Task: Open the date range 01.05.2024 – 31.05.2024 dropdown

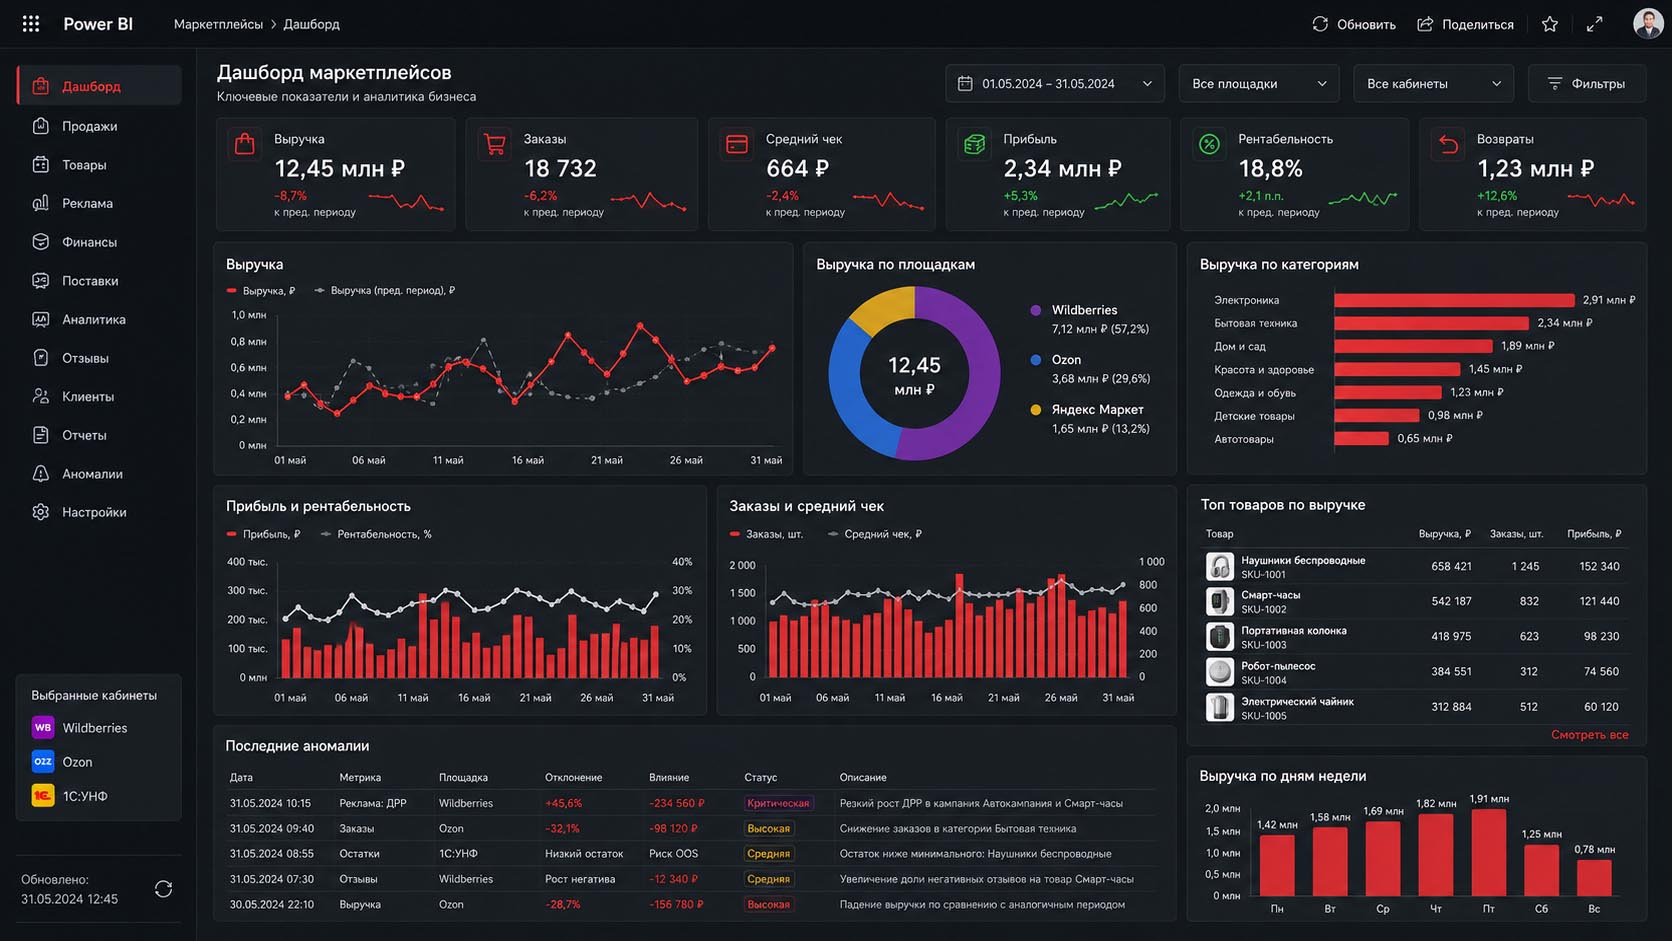Action: (x=1055, y=84)
